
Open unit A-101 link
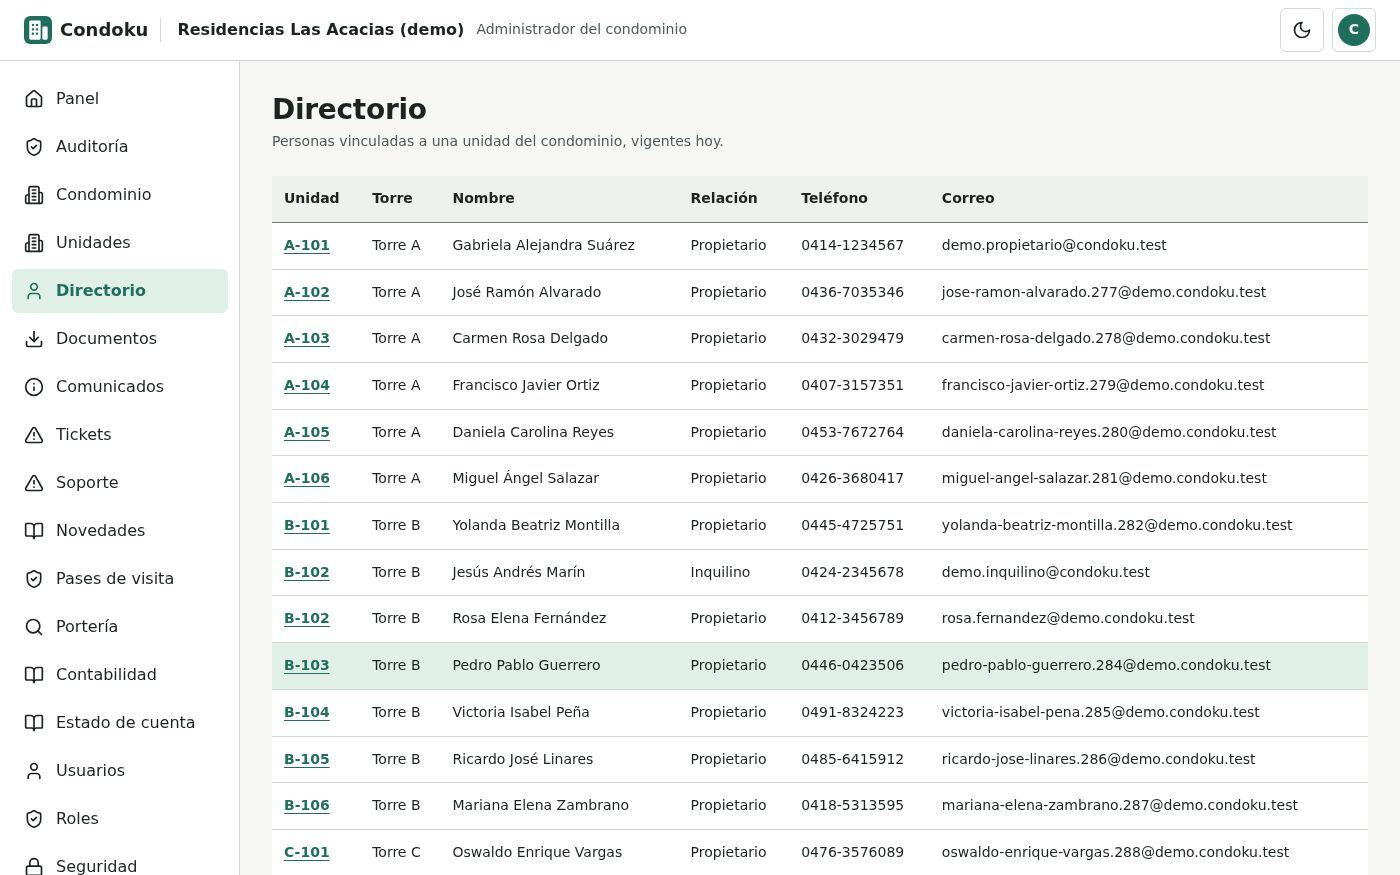[307, 245]
